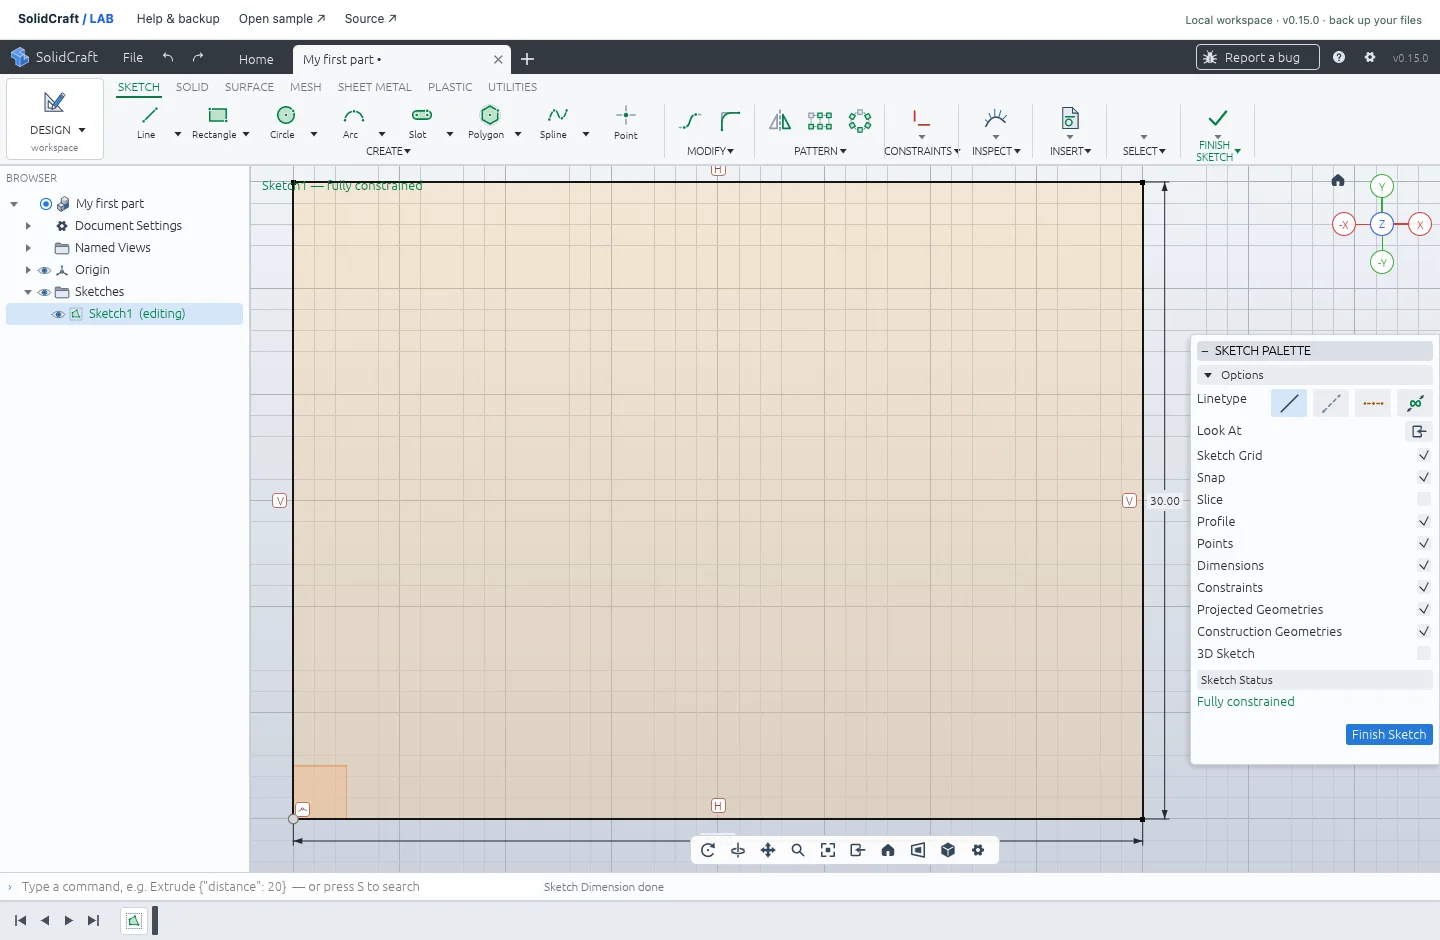
Task: Toggle the Points checkbox
Action: (x=1424, y=543)
